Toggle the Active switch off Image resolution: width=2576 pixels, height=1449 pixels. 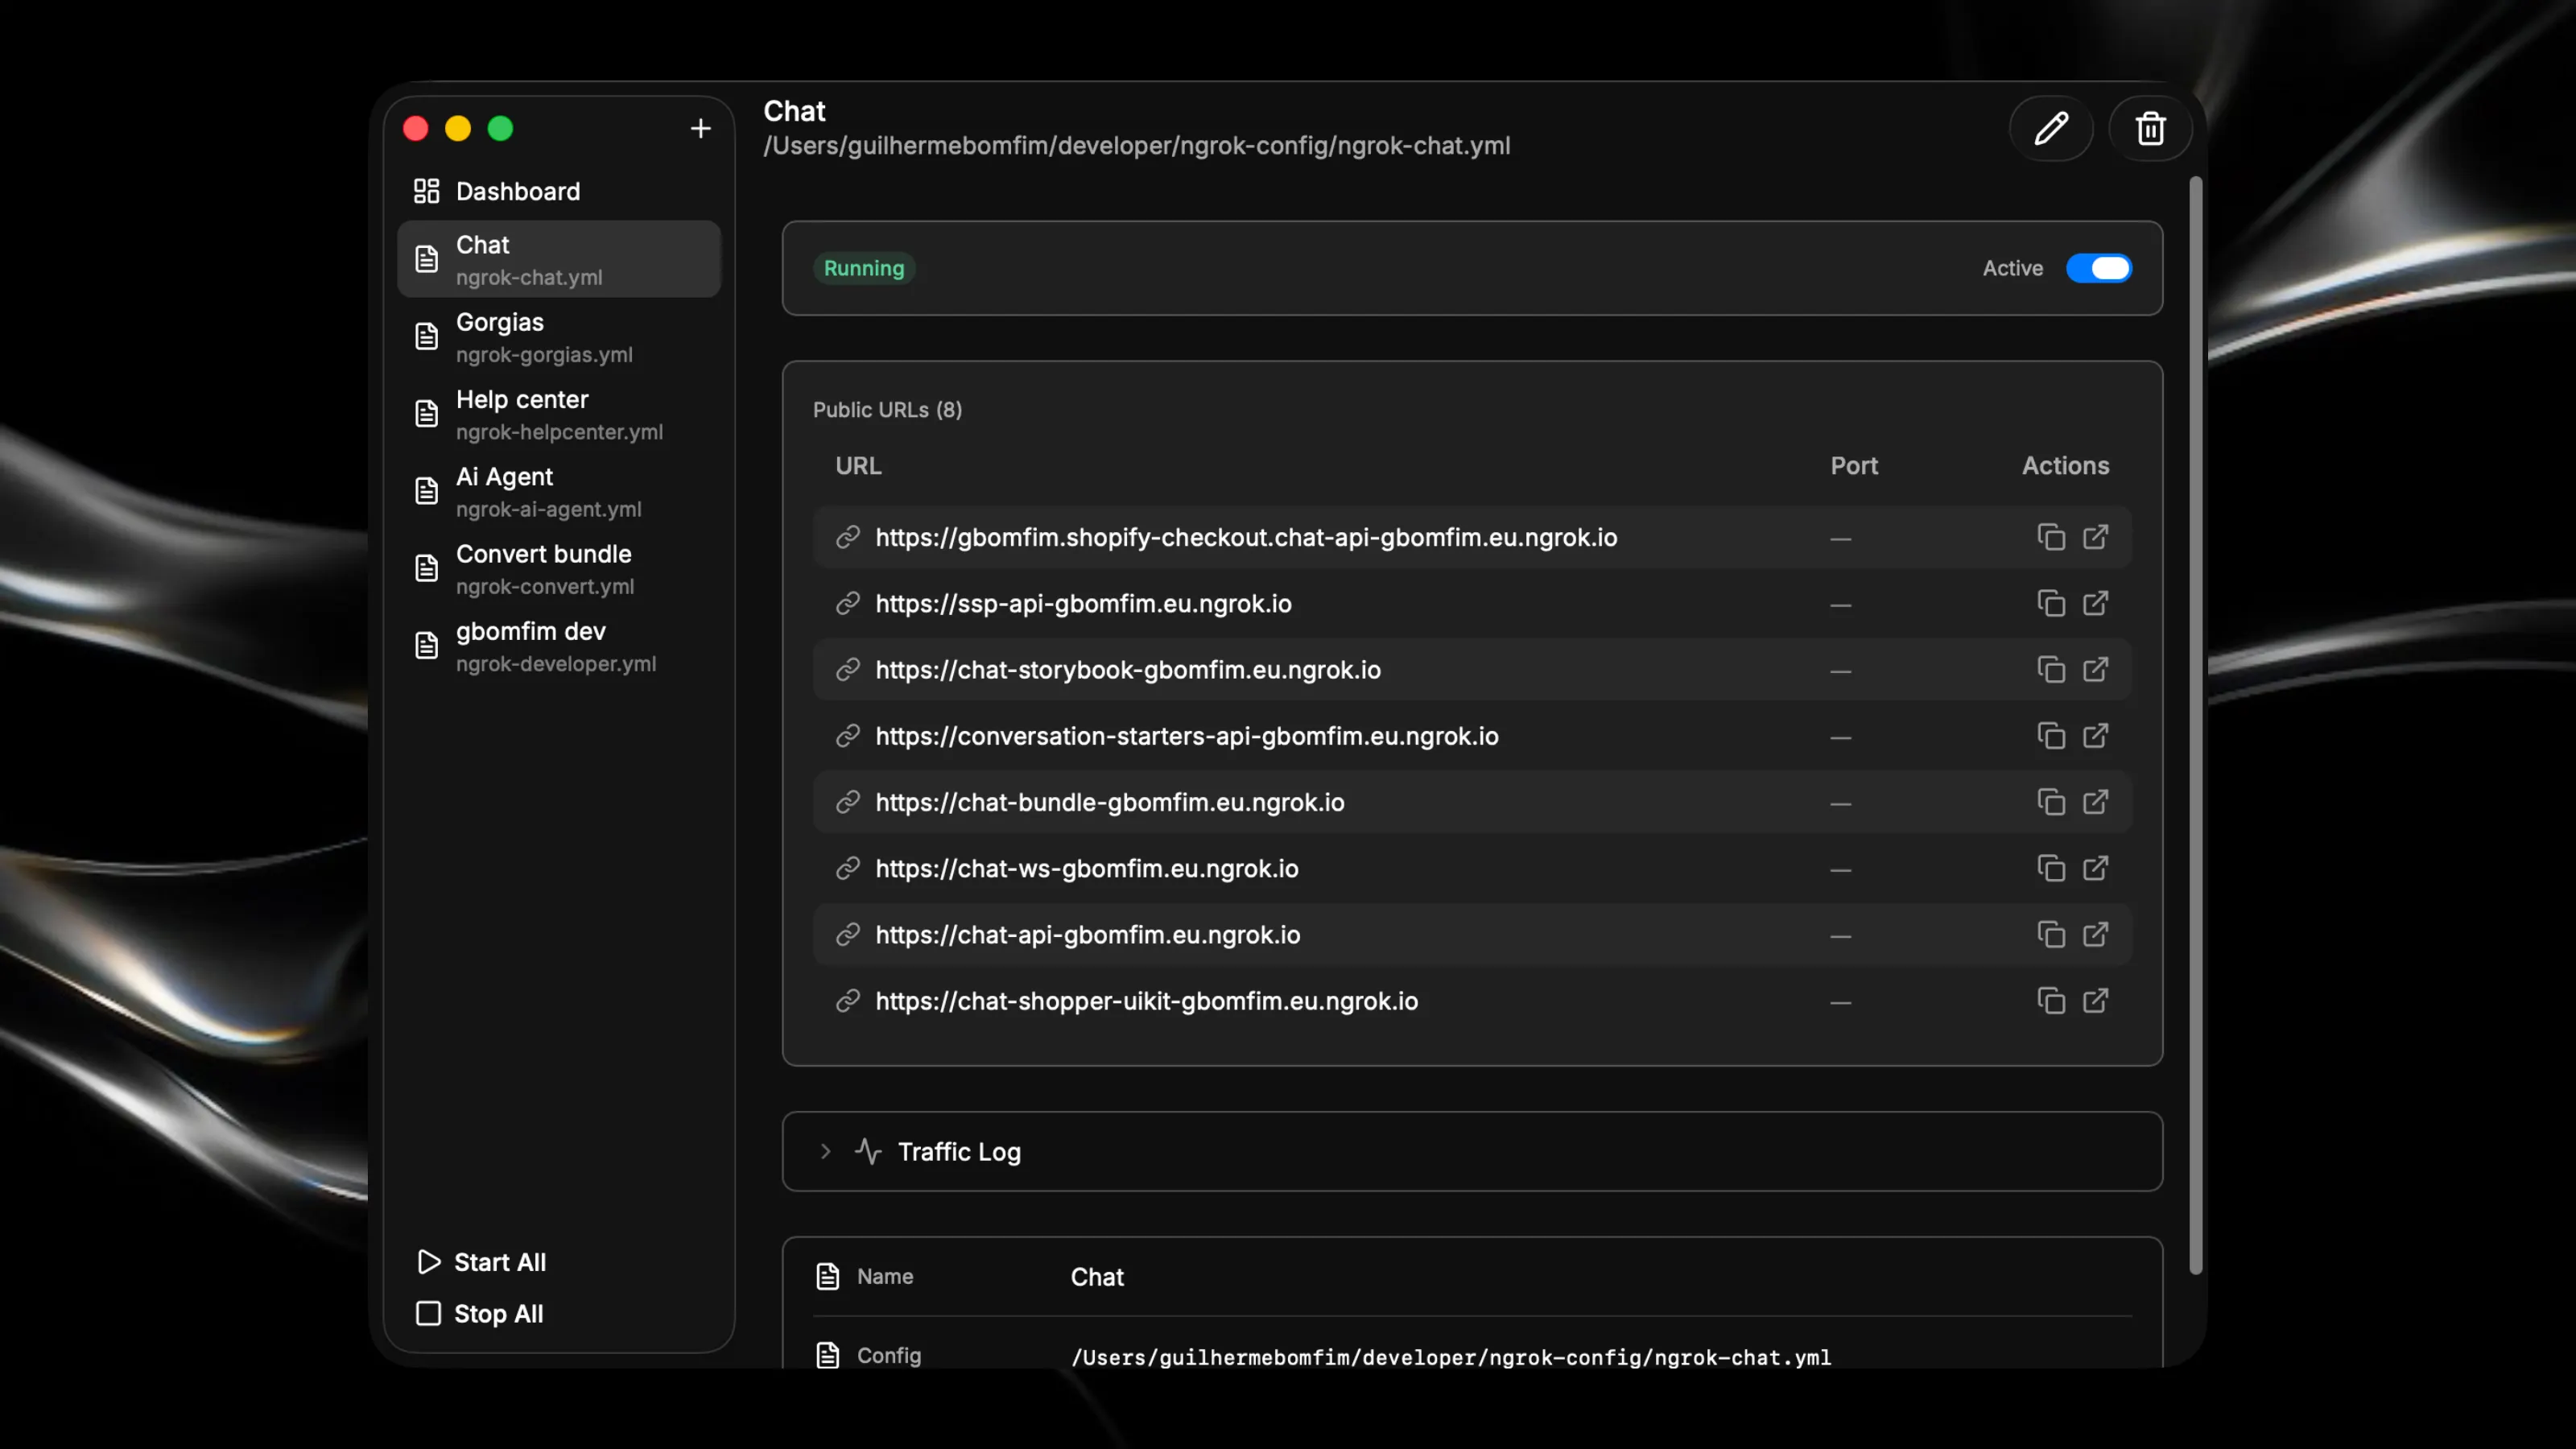pyautogui.click(x=2099, y=269)
